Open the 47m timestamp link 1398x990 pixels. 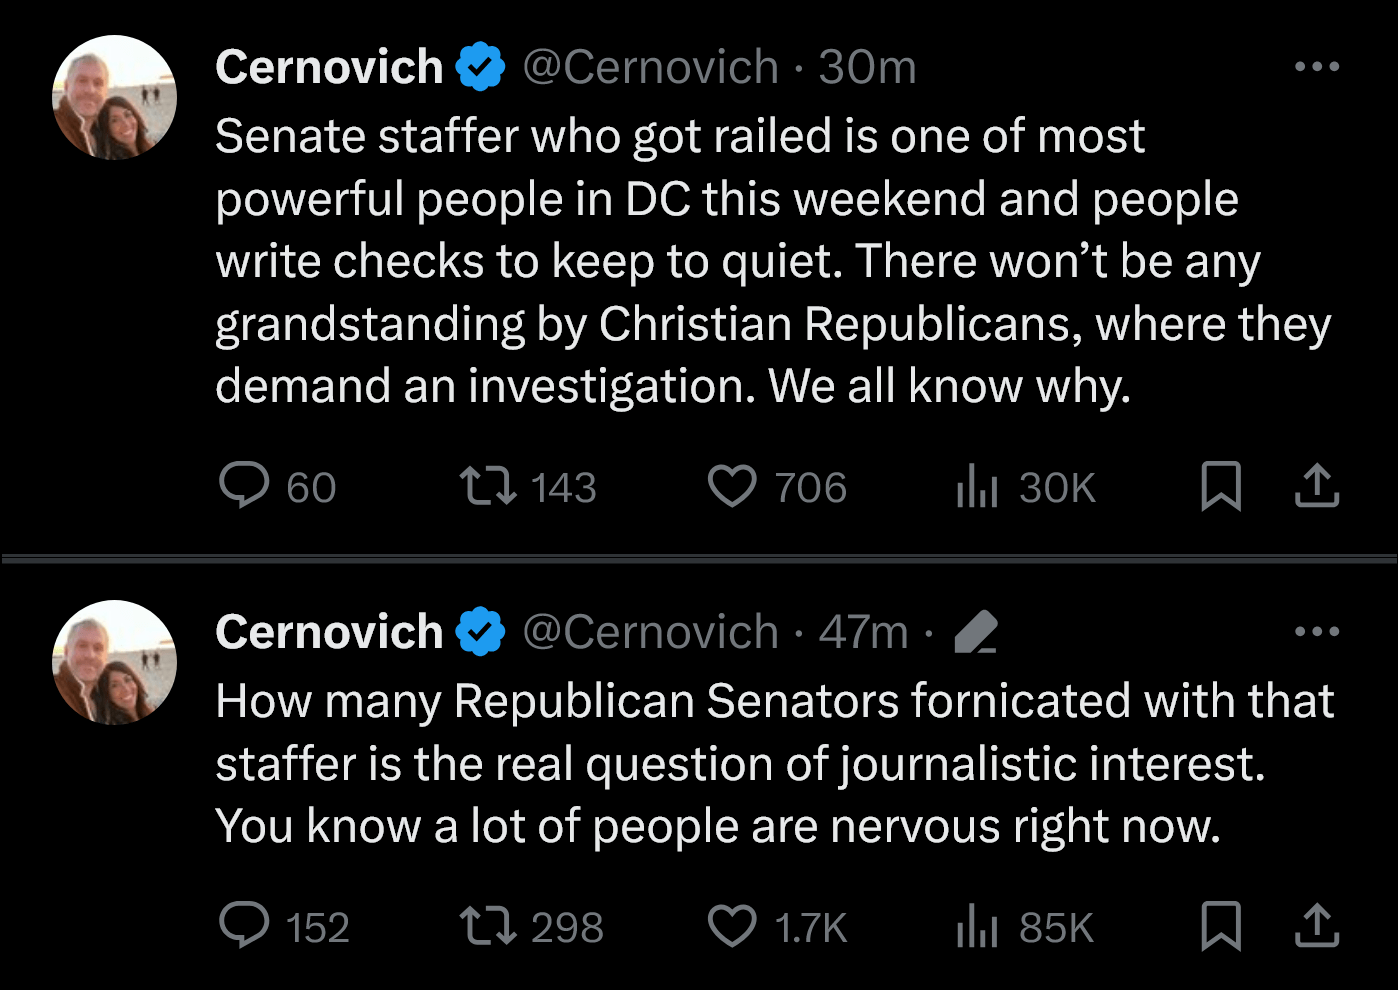[863, 633]
